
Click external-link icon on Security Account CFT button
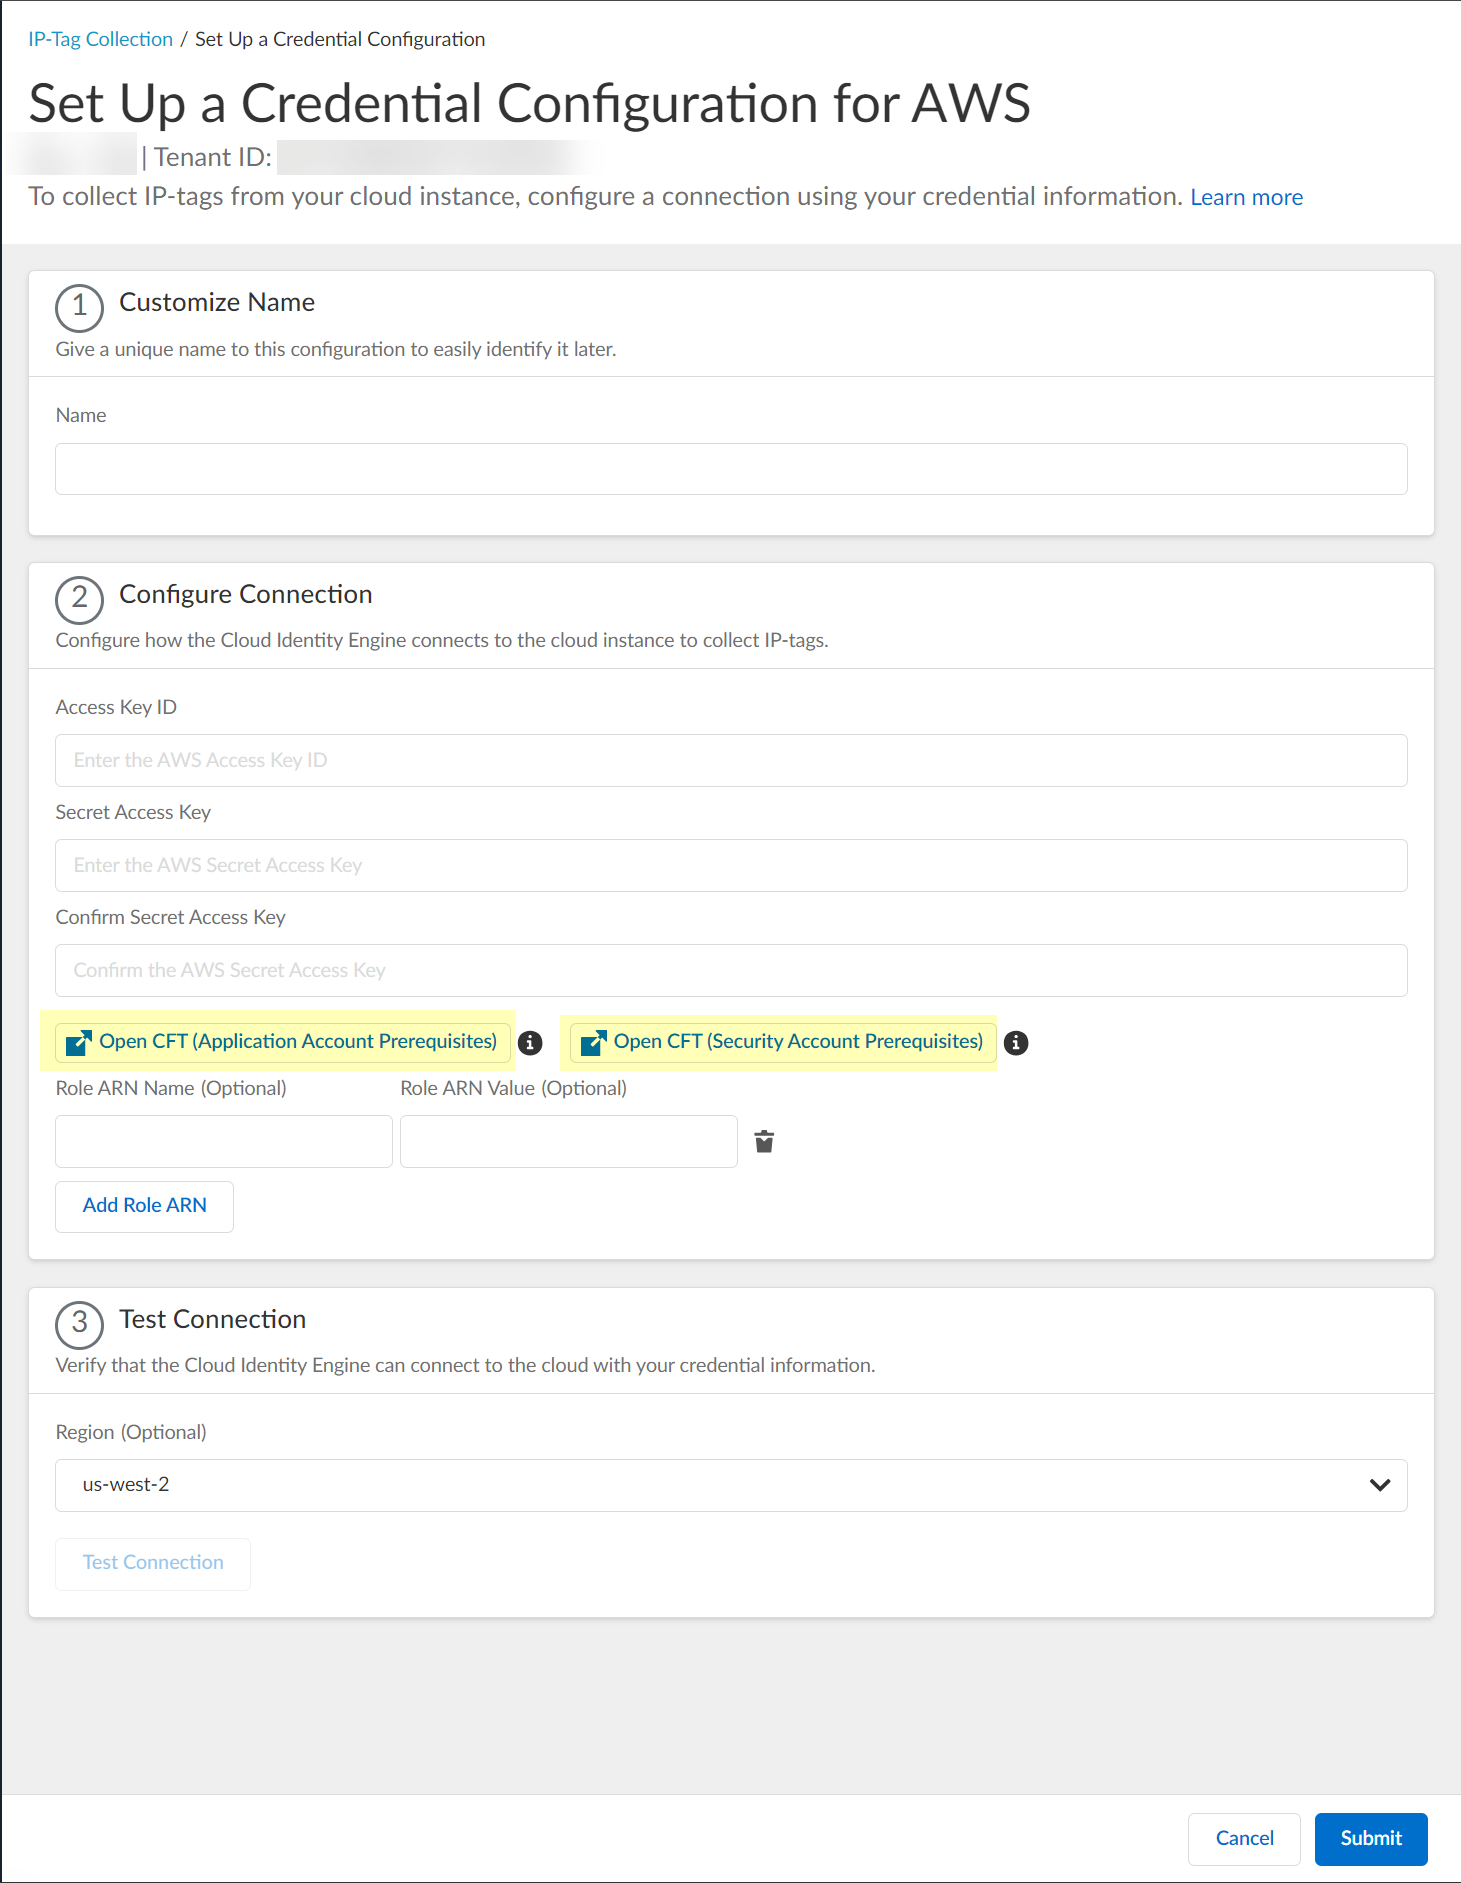(593, 1043)
